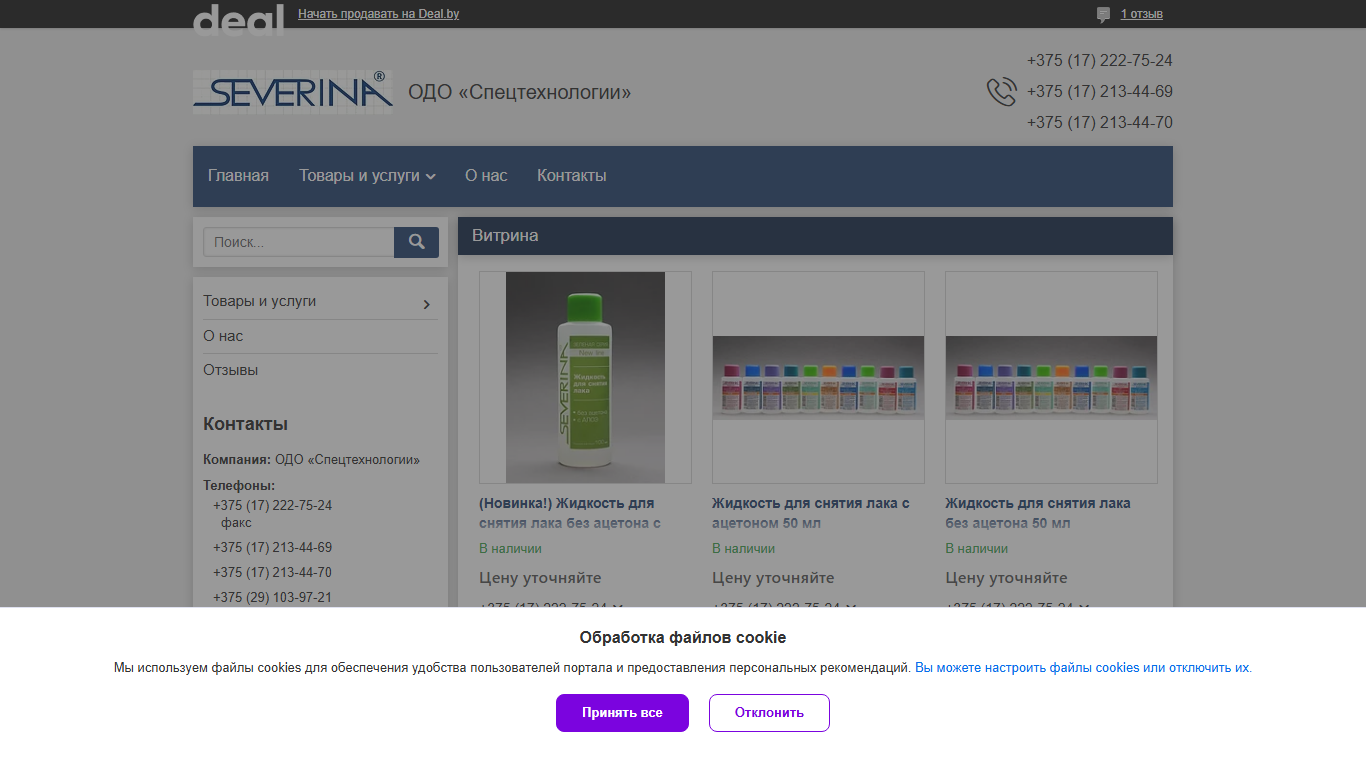Click the Severina company logo
This screenshot has height=768, width=1366.
coord(293,92)
